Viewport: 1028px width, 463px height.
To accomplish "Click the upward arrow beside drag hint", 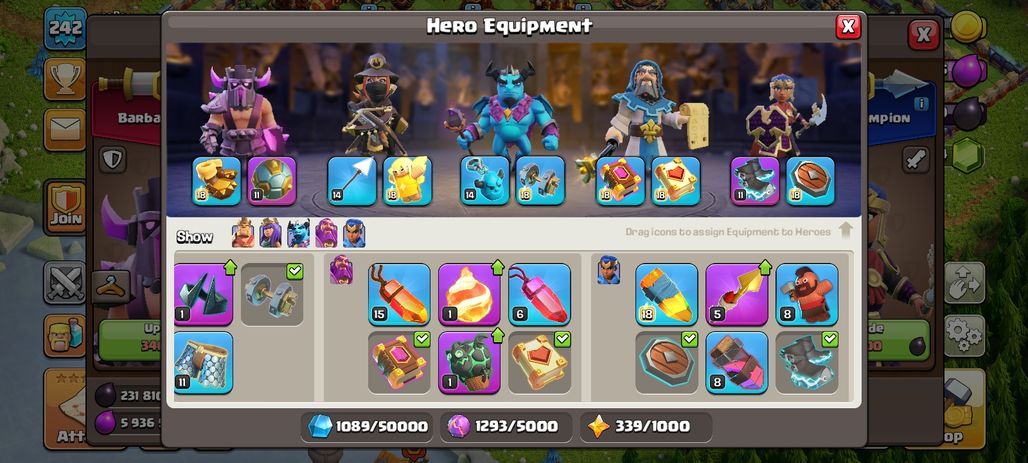I will tap(845, 231).
